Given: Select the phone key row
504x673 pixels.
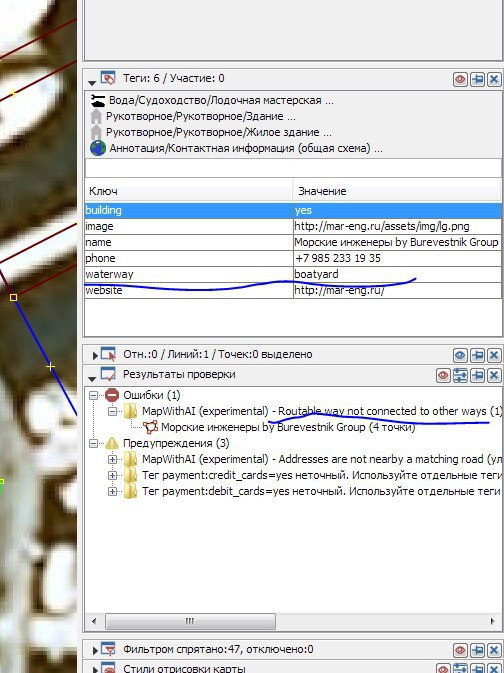Looking at the screenshot, I should point(188,258).
